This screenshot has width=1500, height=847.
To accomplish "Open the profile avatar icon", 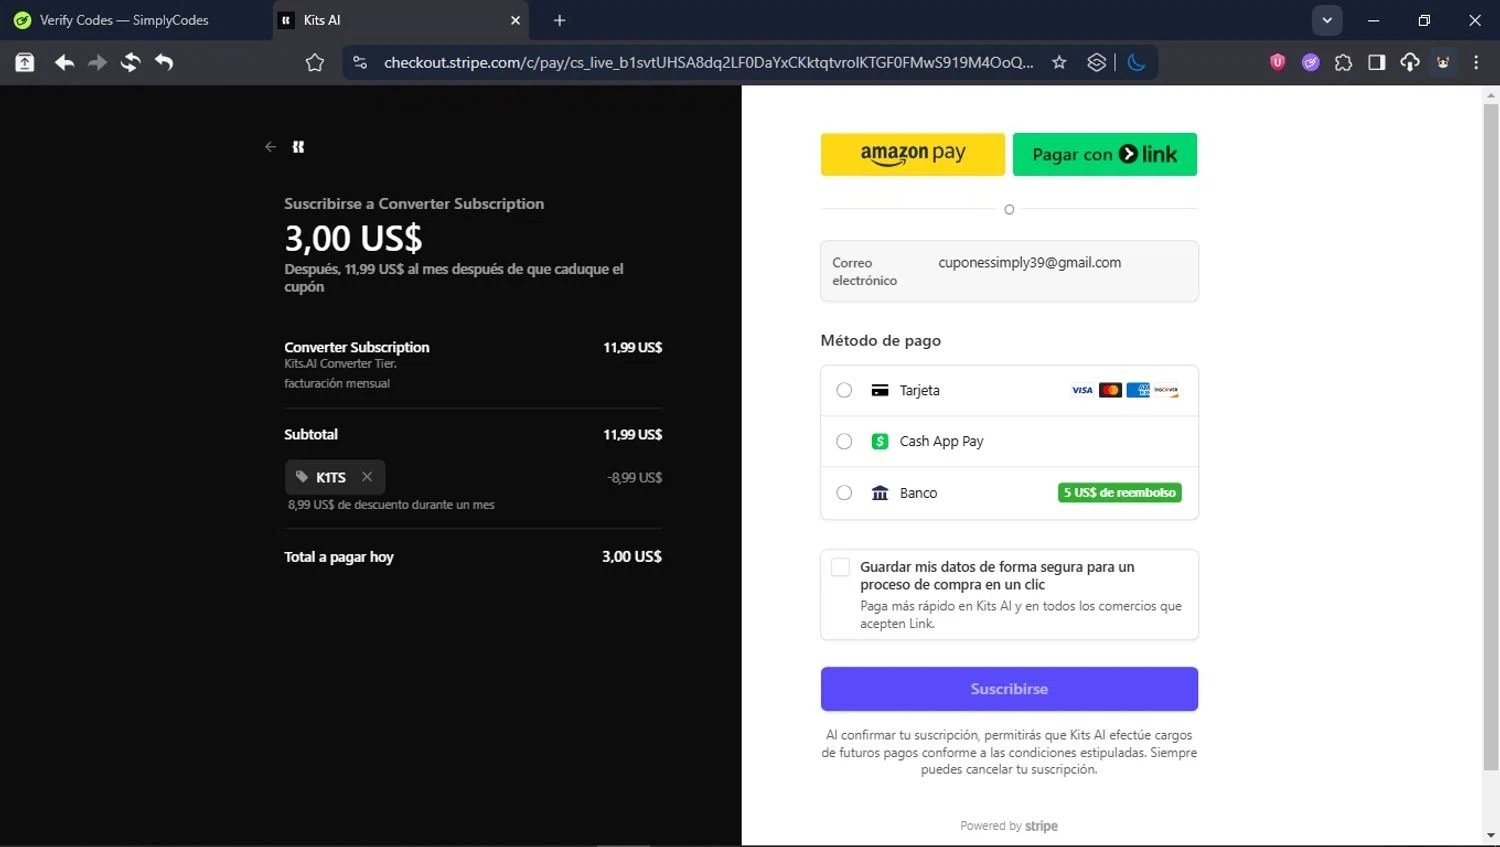I will [1443, 62].
